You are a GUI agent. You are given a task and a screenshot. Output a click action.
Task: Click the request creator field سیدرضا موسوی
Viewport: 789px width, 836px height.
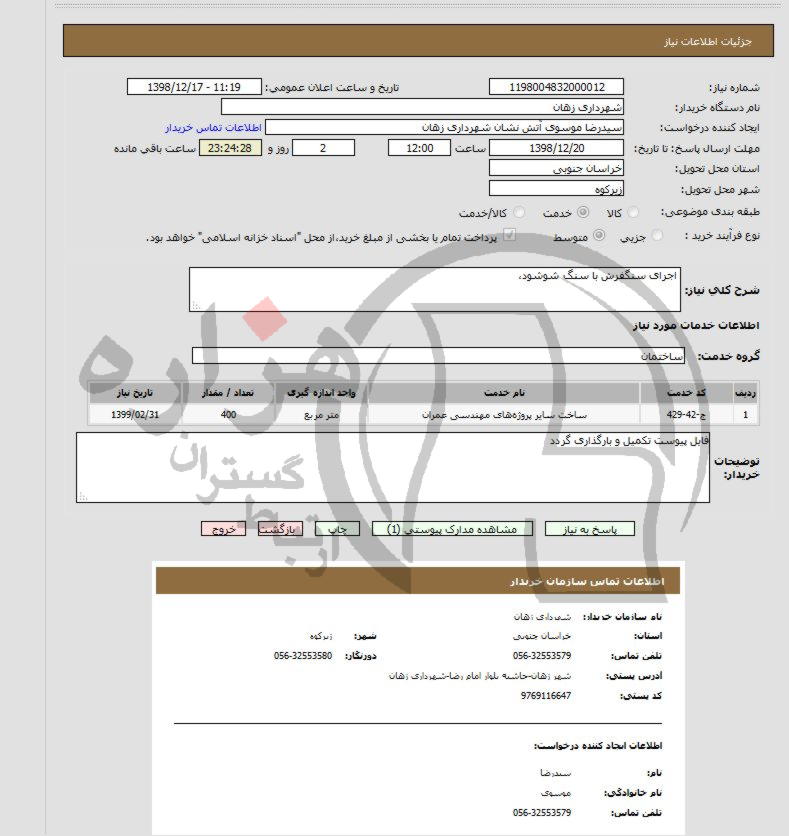click(x=444, y=127)
